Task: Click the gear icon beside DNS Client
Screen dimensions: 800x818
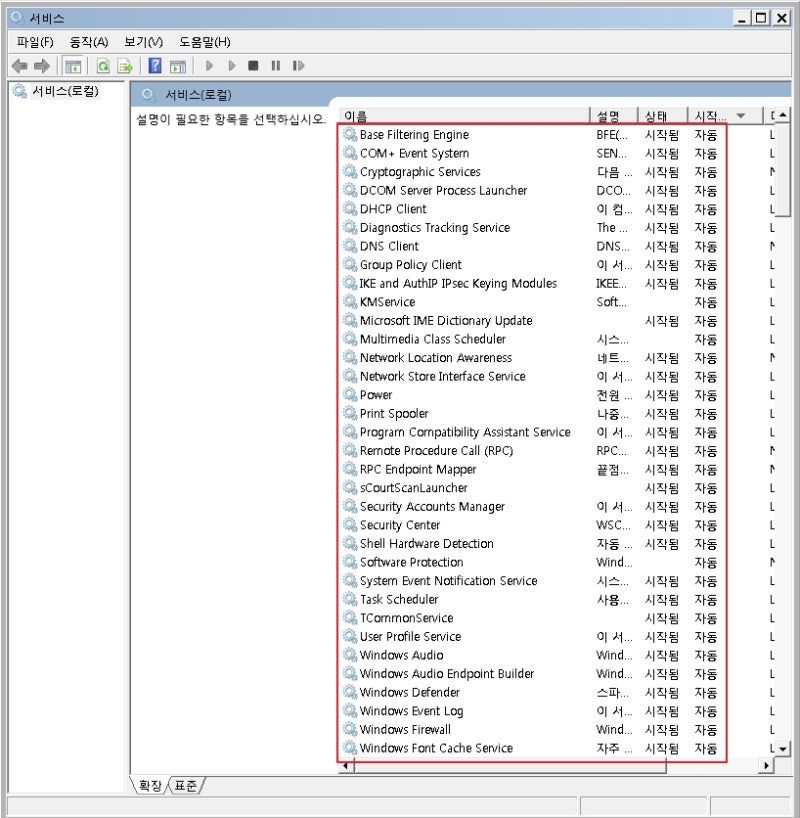Action: point(350,246)
